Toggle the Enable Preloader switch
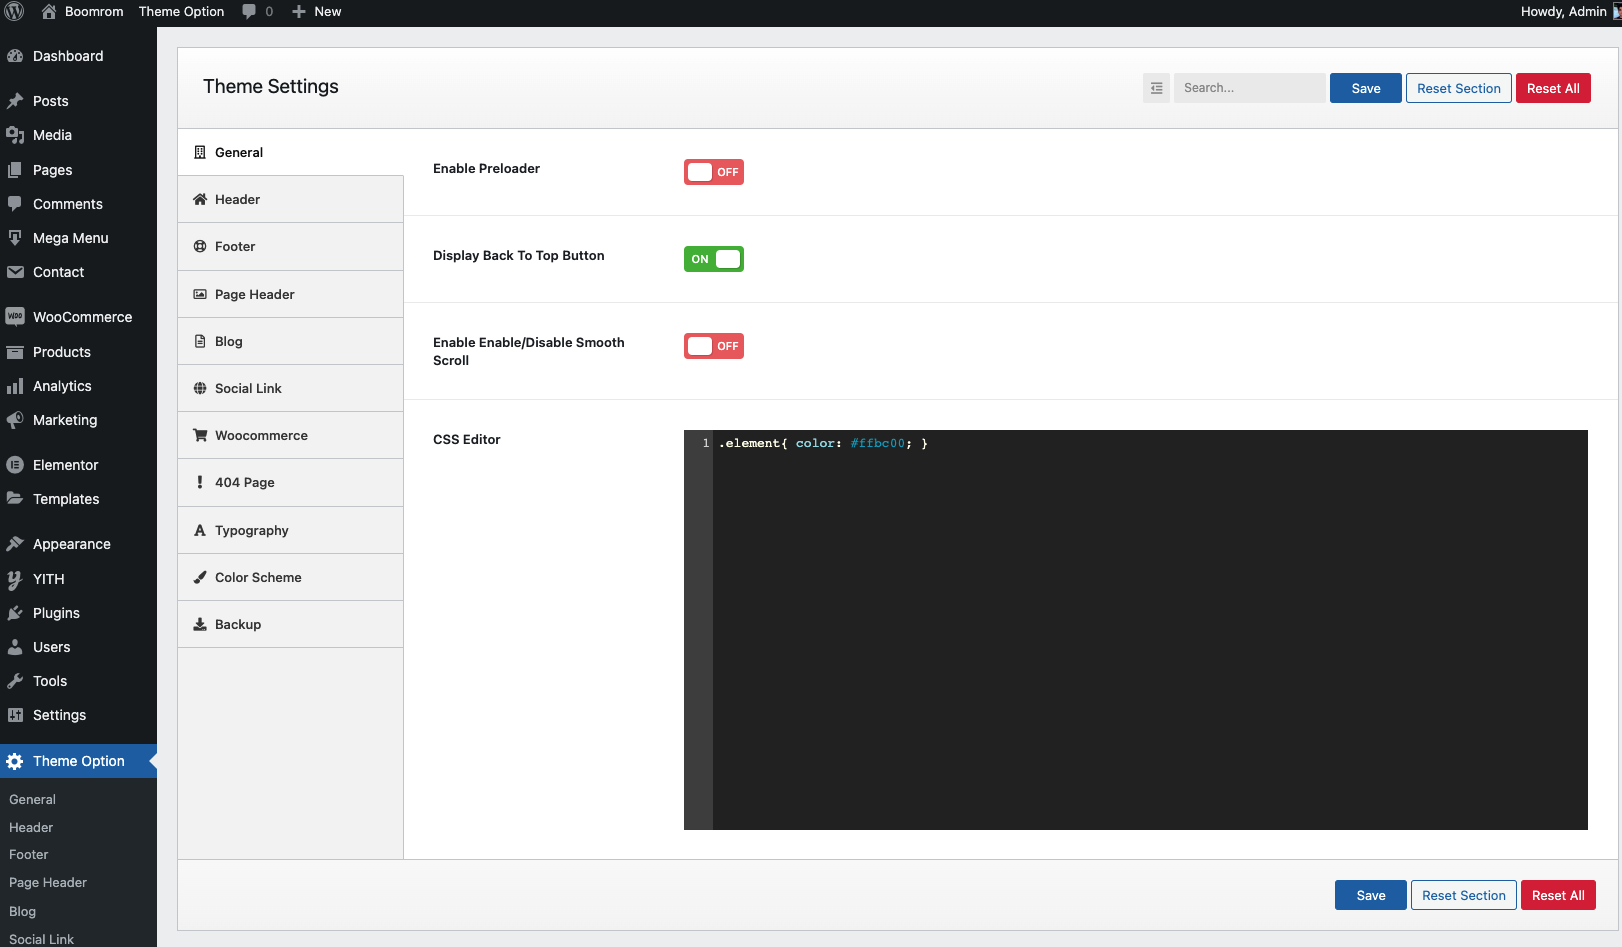 [714, 172]
